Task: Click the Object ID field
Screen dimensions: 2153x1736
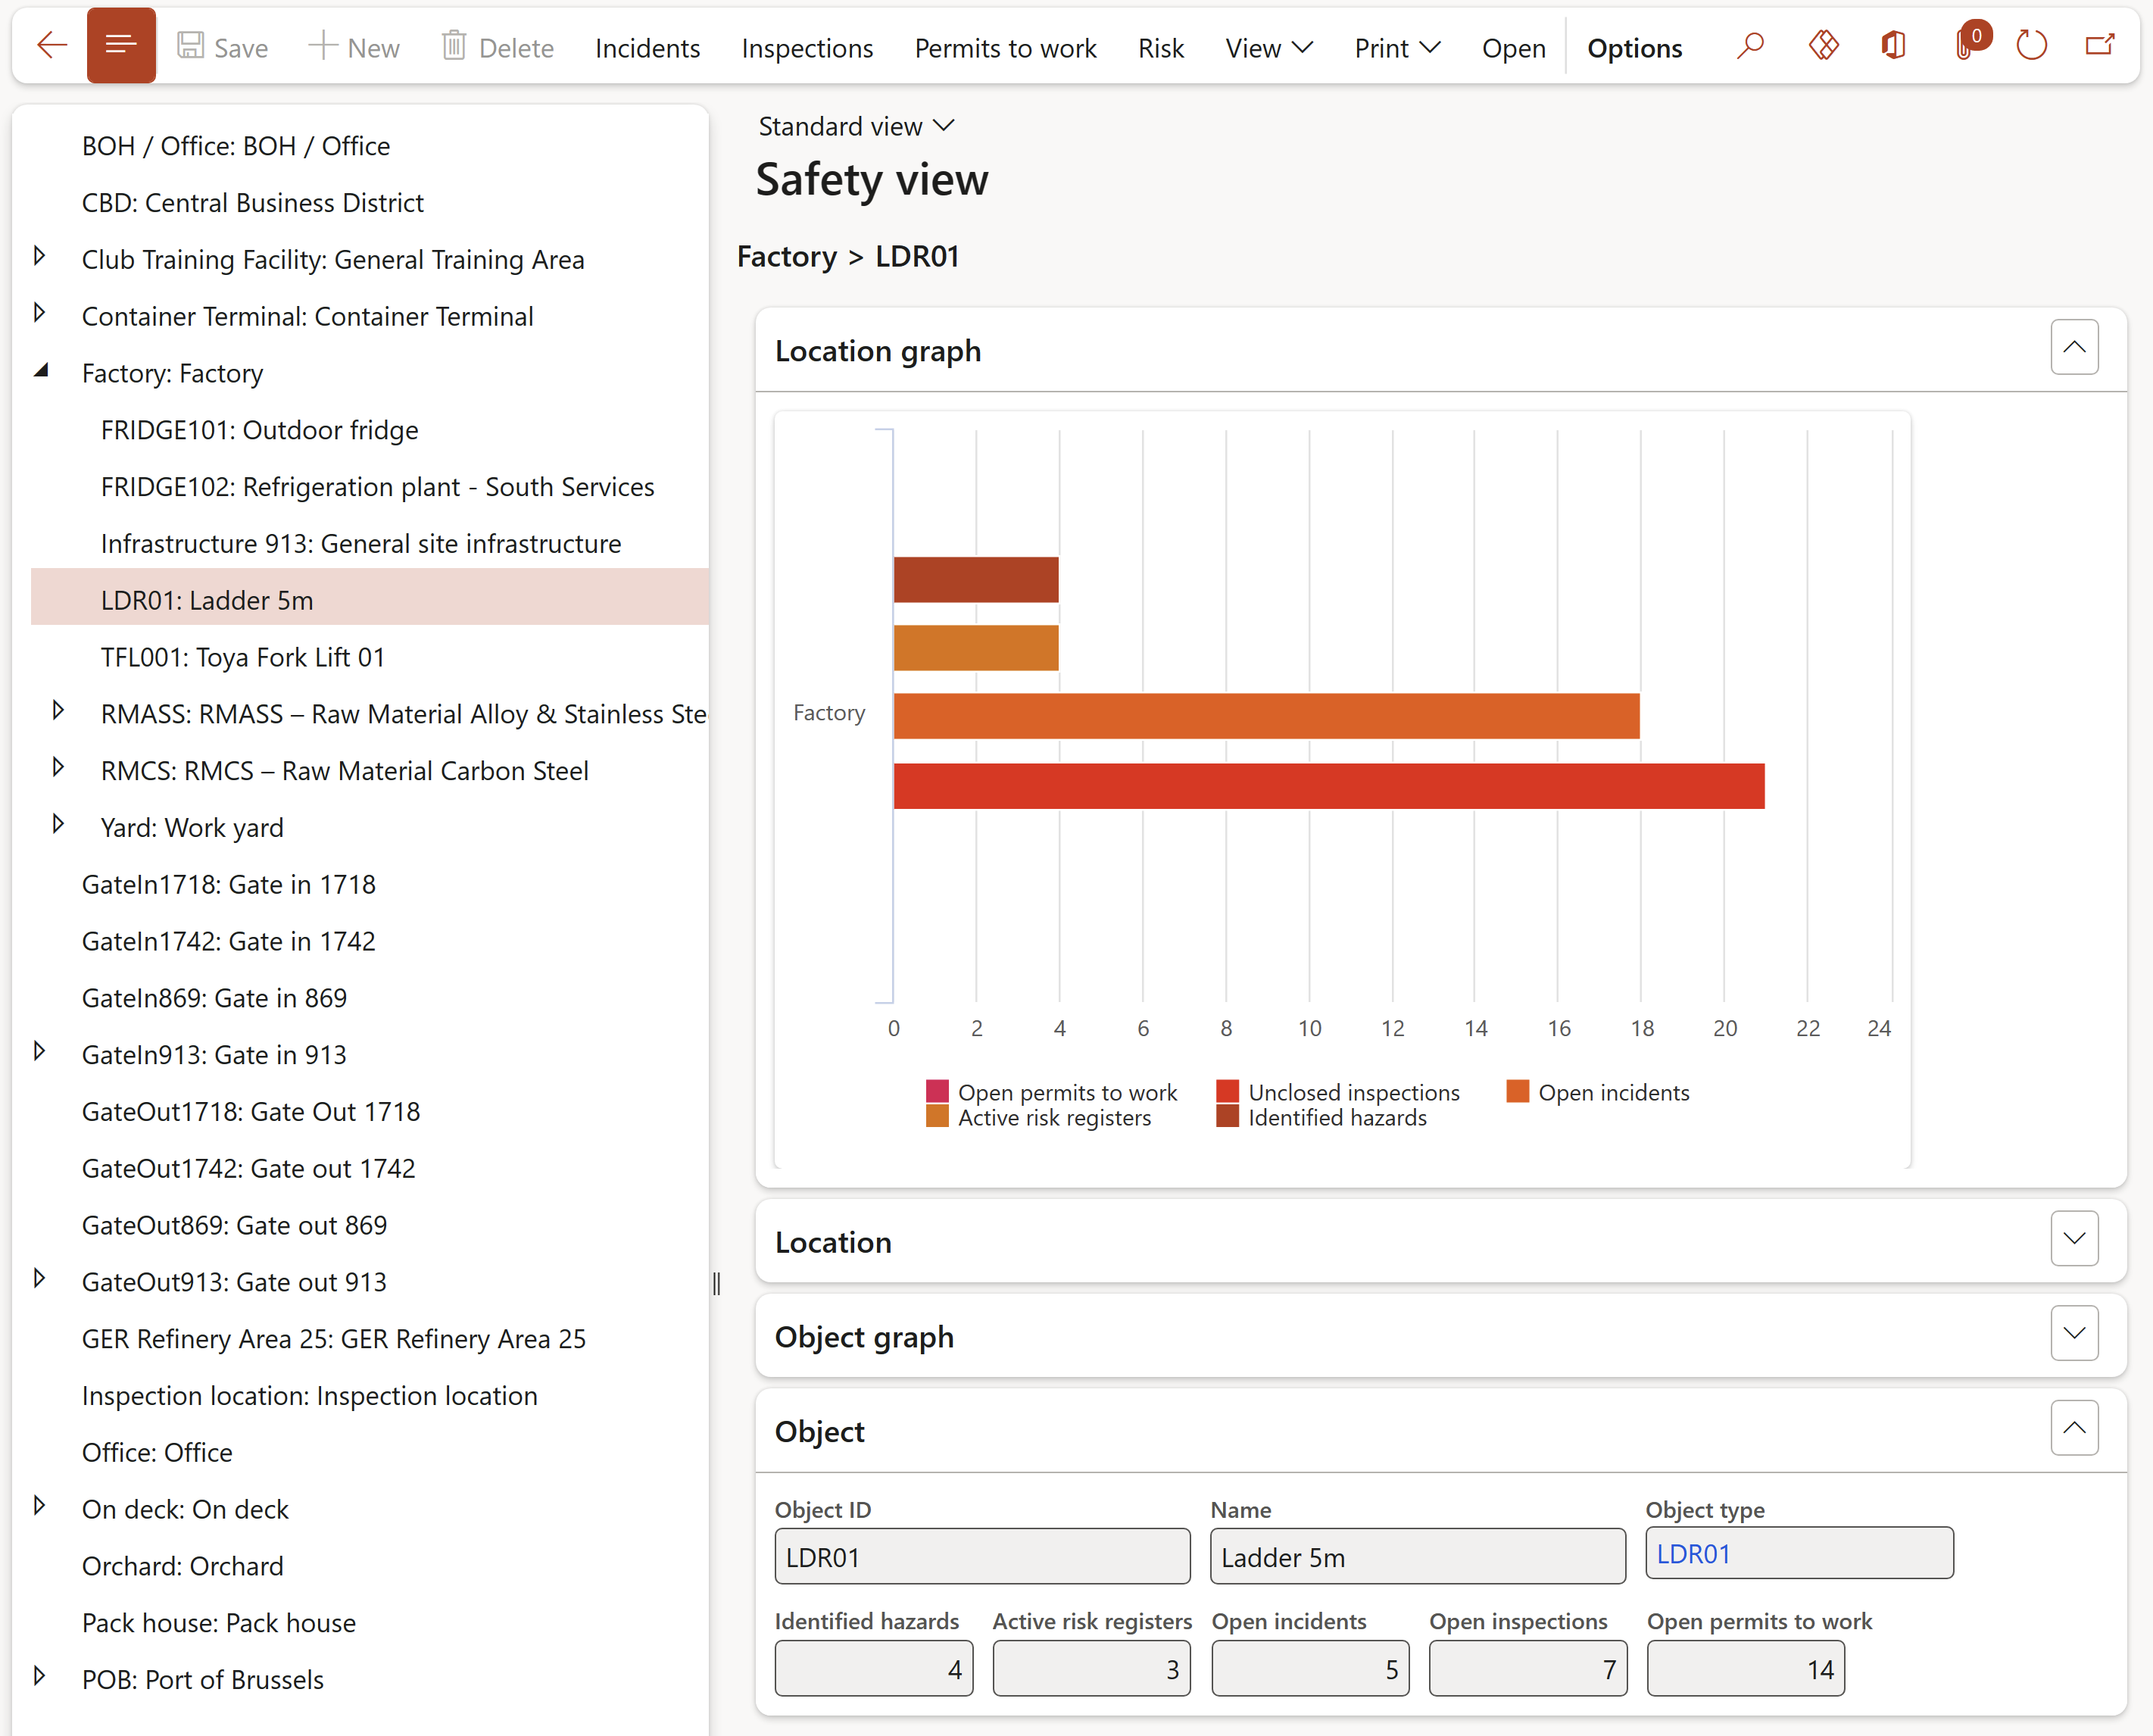Action: 982,1556
